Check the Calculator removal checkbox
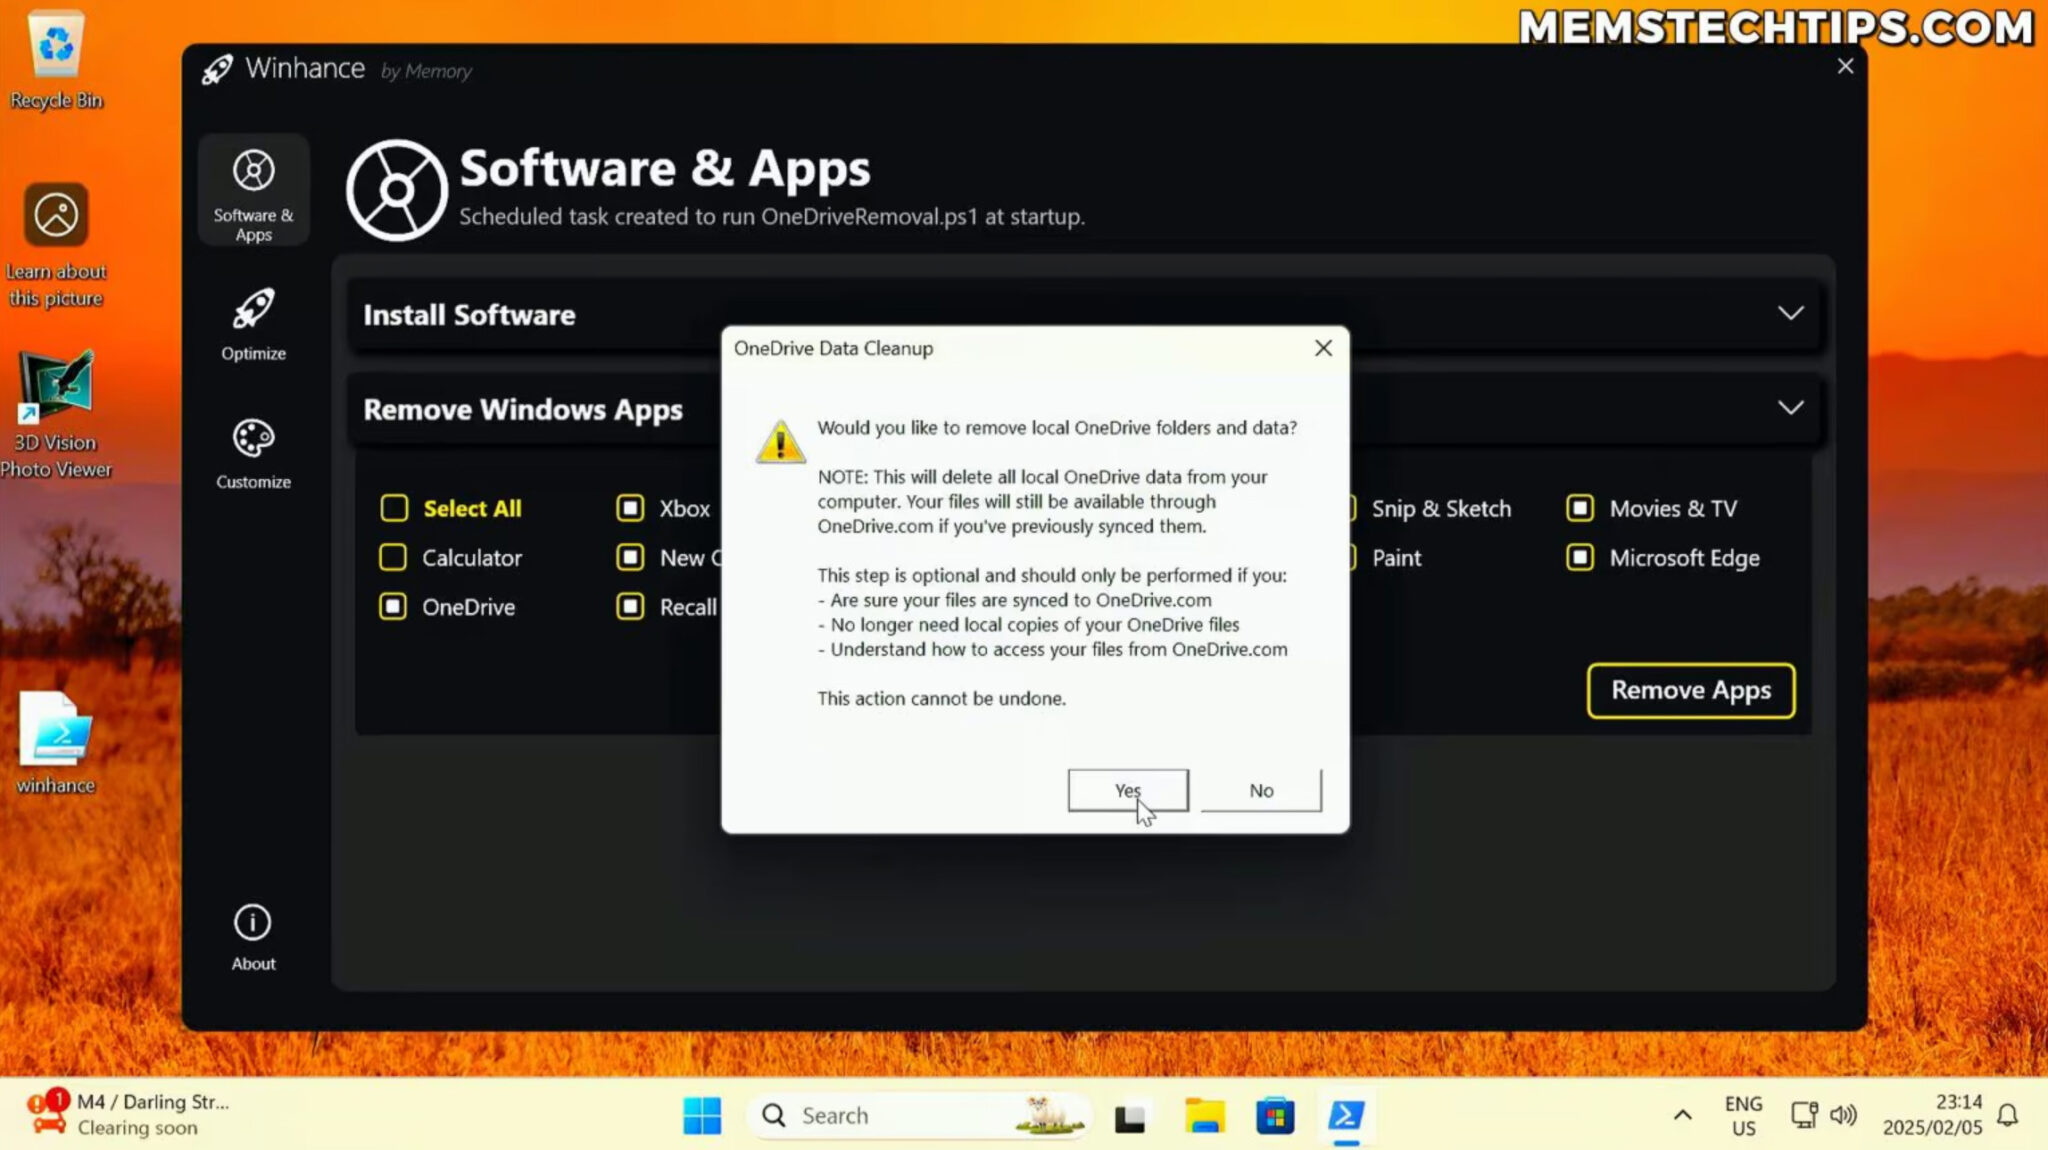Viewport: 2048px width, 1150px height. click(x=393, y=557)
